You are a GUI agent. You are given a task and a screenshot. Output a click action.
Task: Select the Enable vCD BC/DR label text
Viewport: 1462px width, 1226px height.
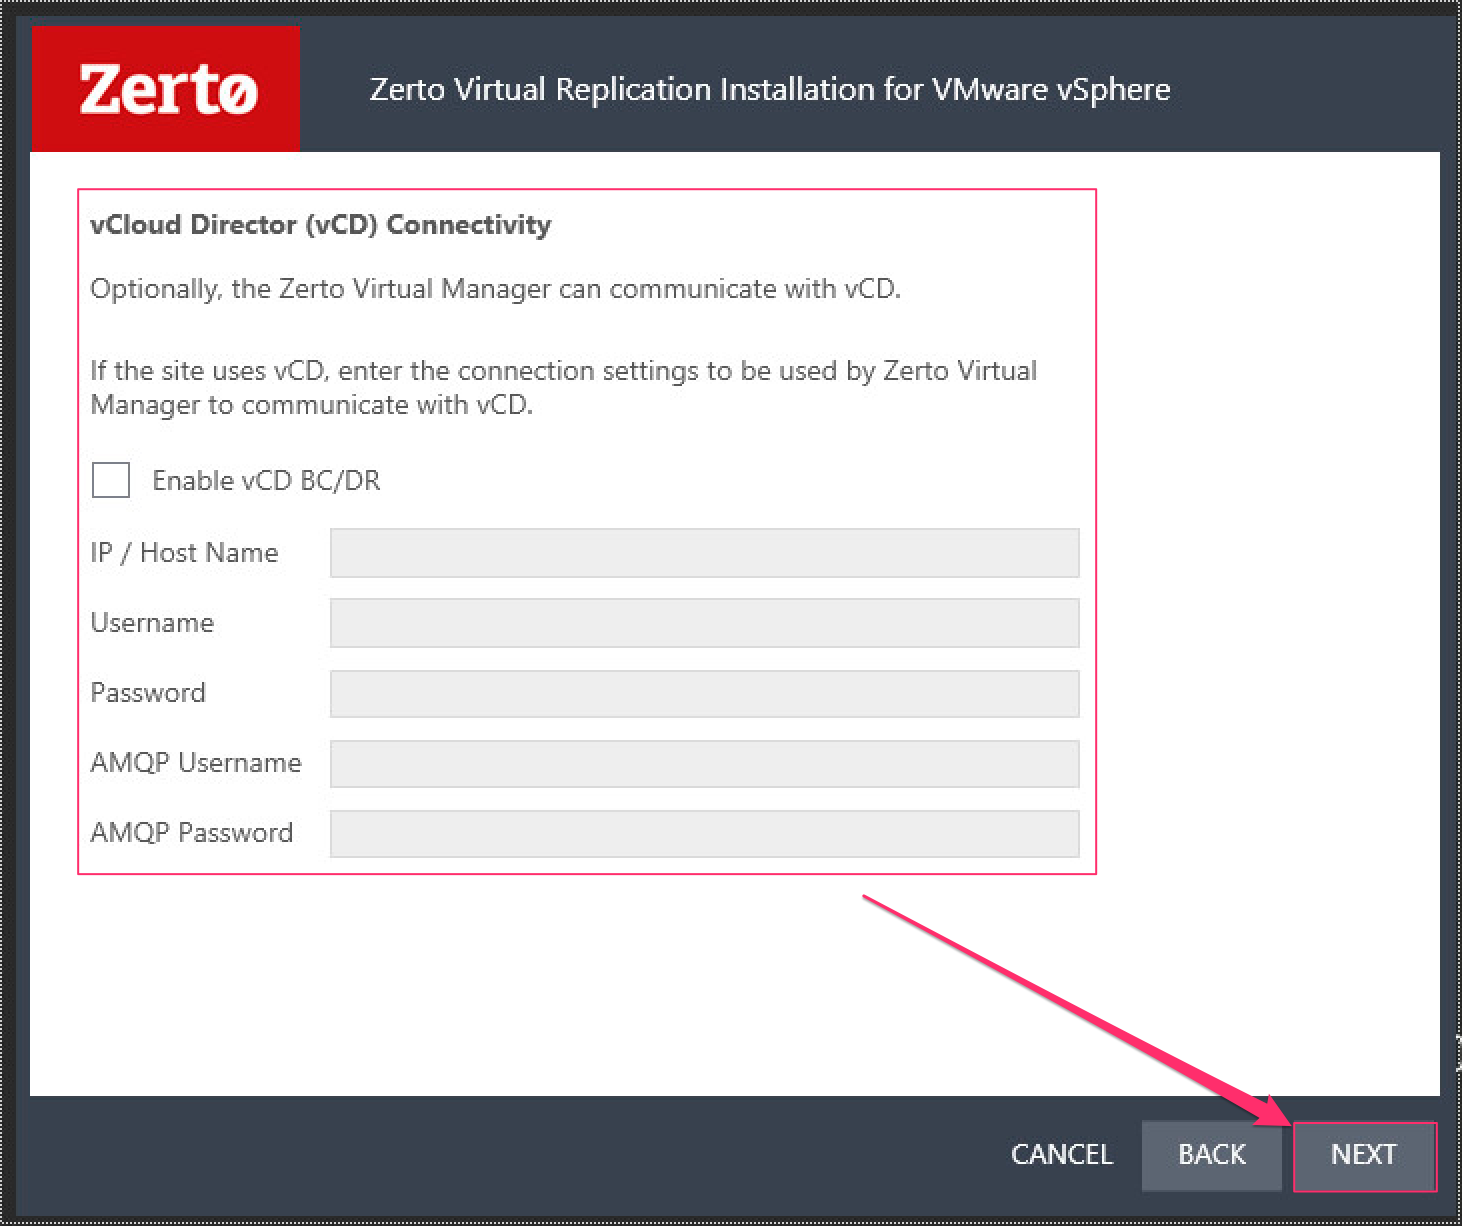point(266,480)
